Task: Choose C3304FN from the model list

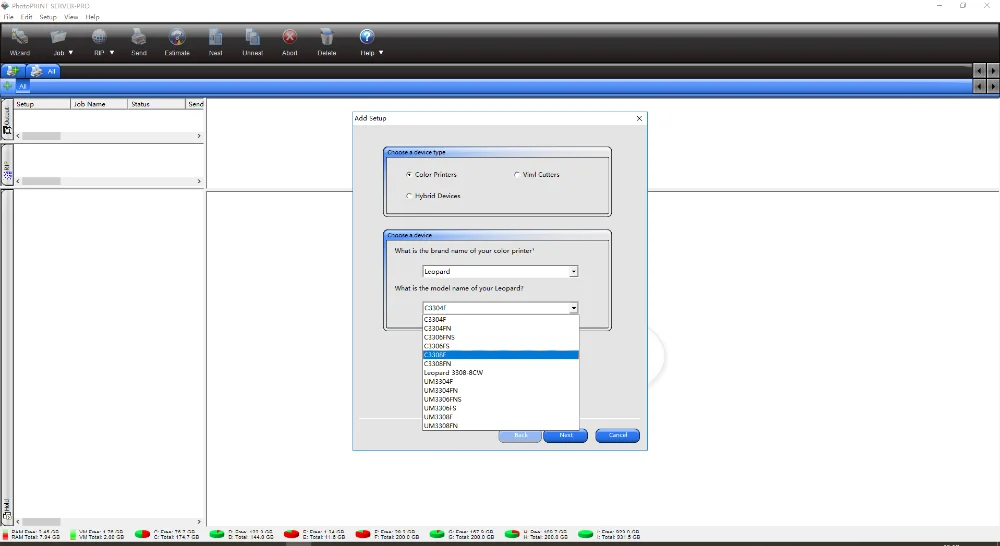Action: pos(501,328)
